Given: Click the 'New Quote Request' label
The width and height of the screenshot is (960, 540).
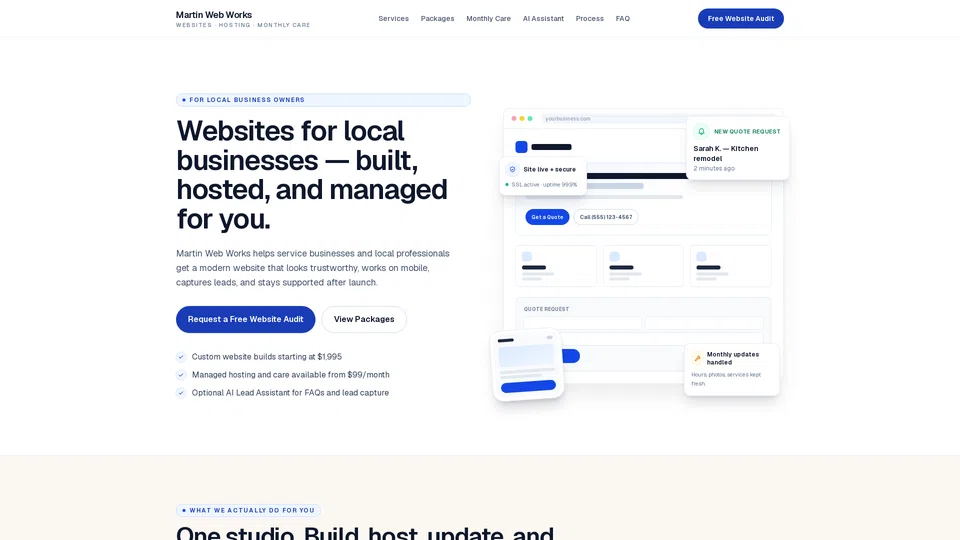Looking at the screenshot, I should pyautogui.click(x=747, y=132).
